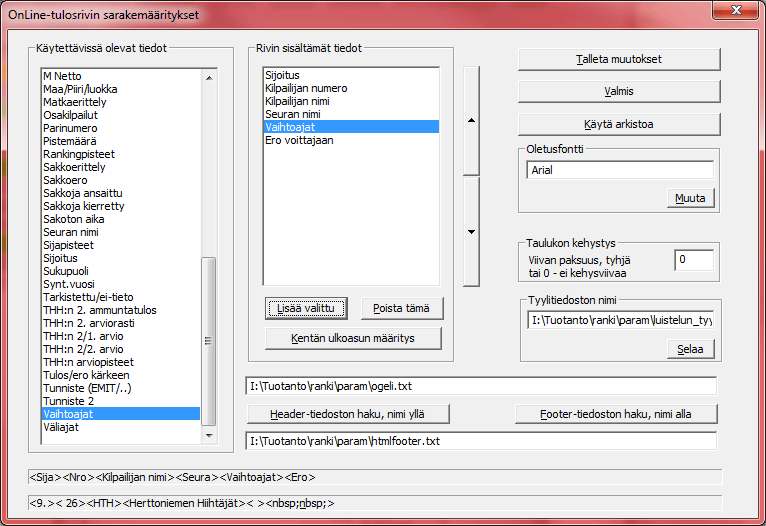Image resolution: width=766 pixels, height=526 pixels.
Task: Click the move-up arrow button
Action: coord(470,121)
